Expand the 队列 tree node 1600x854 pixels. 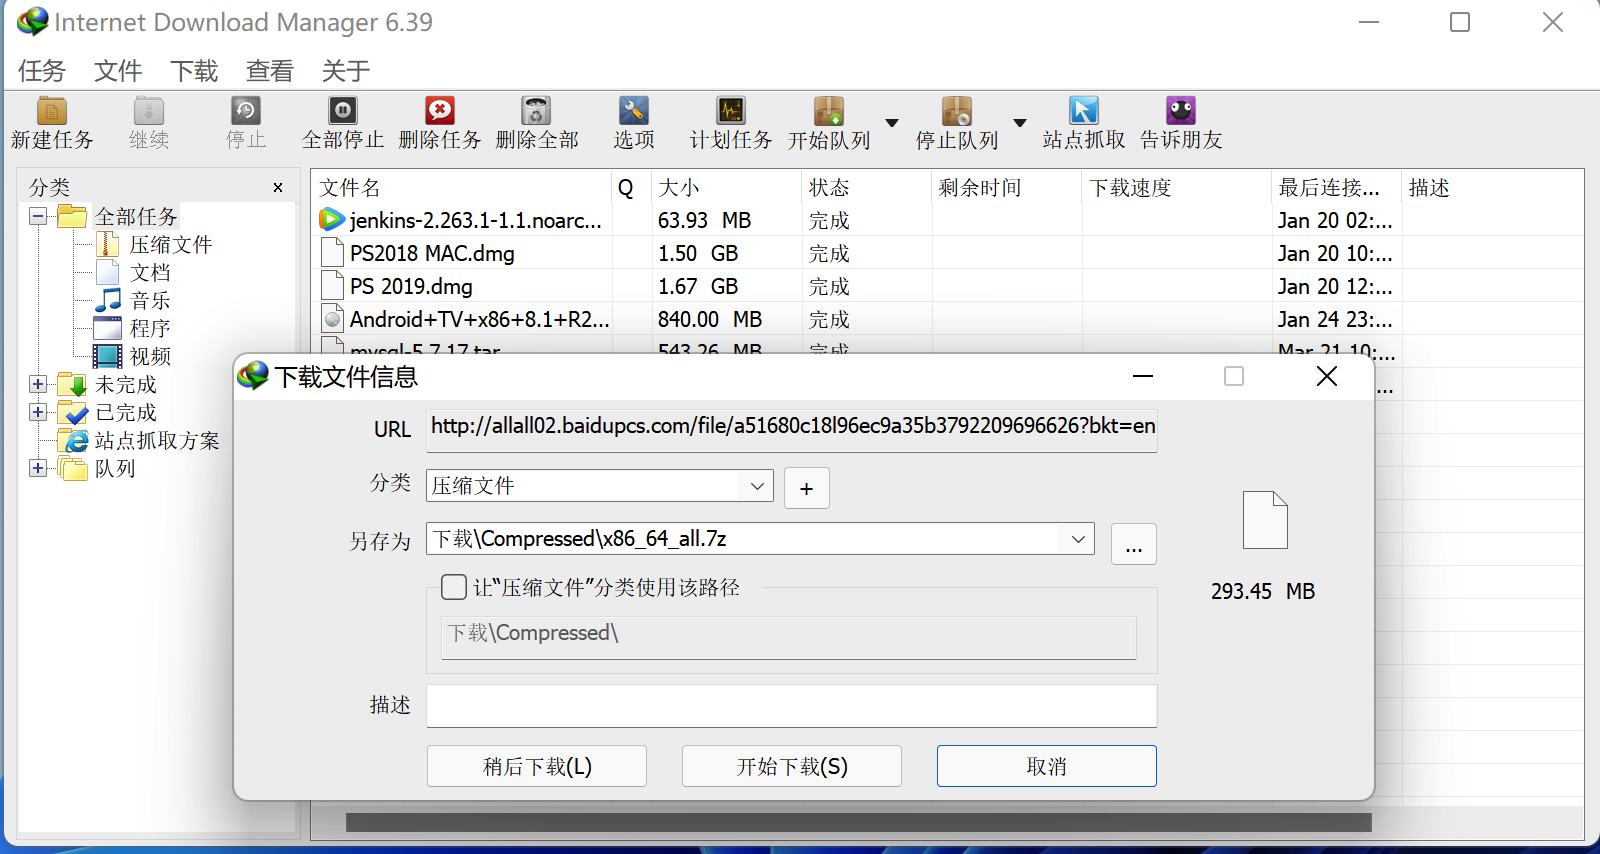[x=38, y=469]
